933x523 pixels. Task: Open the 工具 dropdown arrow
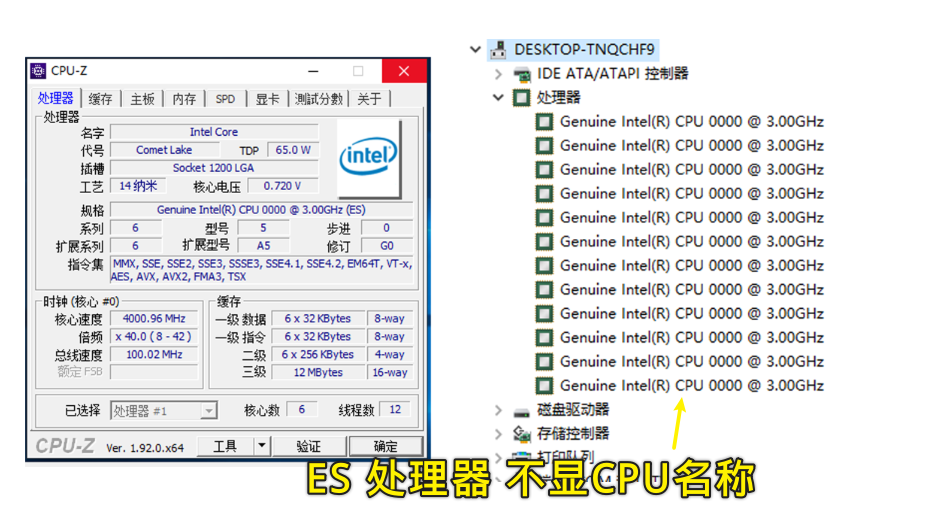tap(261, 446)
